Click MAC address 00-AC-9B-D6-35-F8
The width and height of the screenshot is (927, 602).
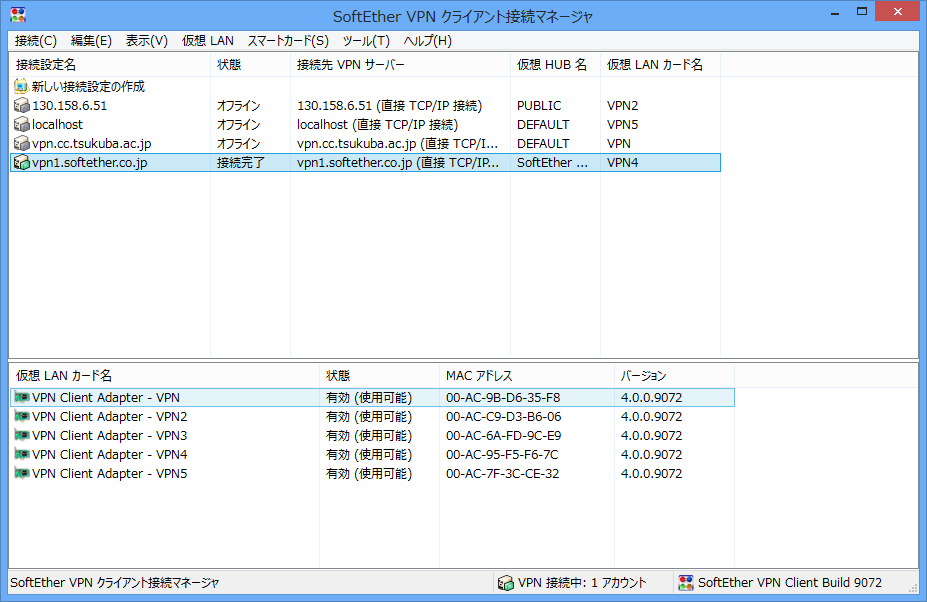pyautogui.click(x=503, y=397)
